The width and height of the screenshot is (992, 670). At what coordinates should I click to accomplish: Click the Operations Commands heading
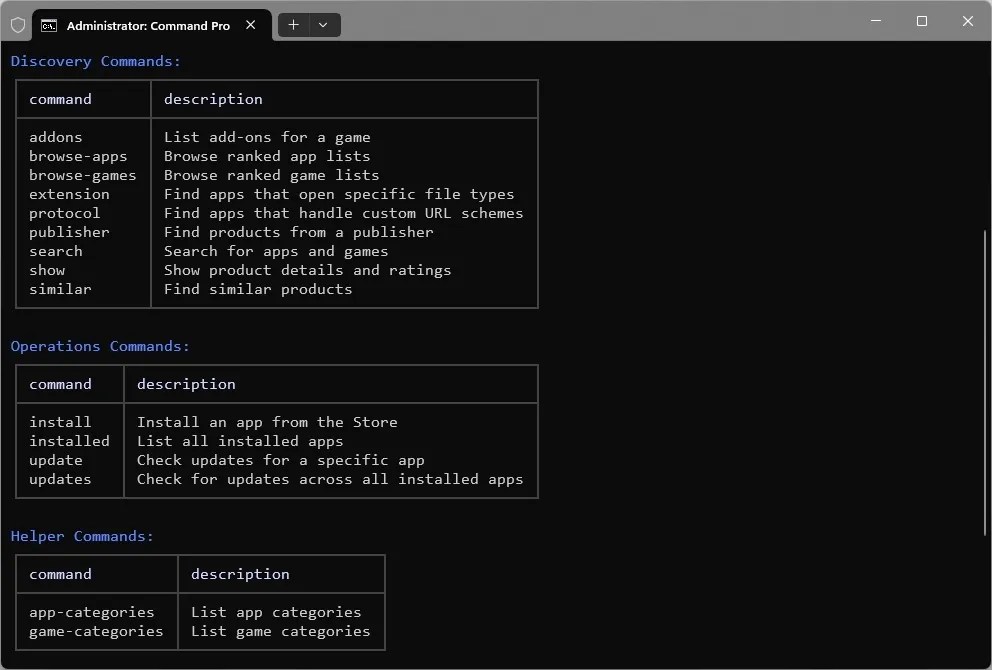tap(98, 346)
